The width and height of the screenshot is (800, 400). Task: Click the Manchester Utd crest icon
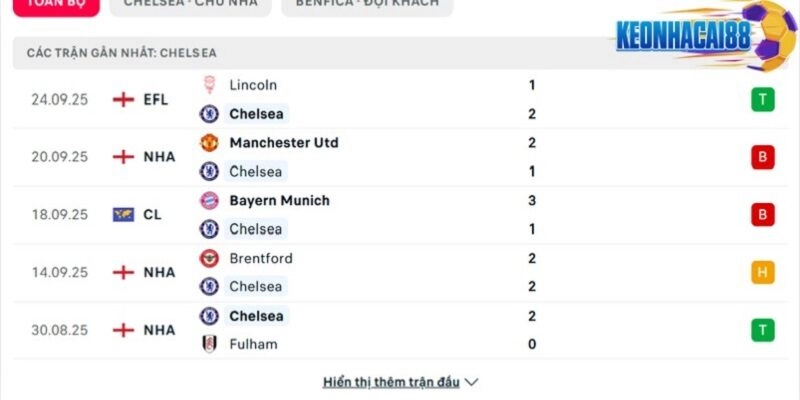209,143
